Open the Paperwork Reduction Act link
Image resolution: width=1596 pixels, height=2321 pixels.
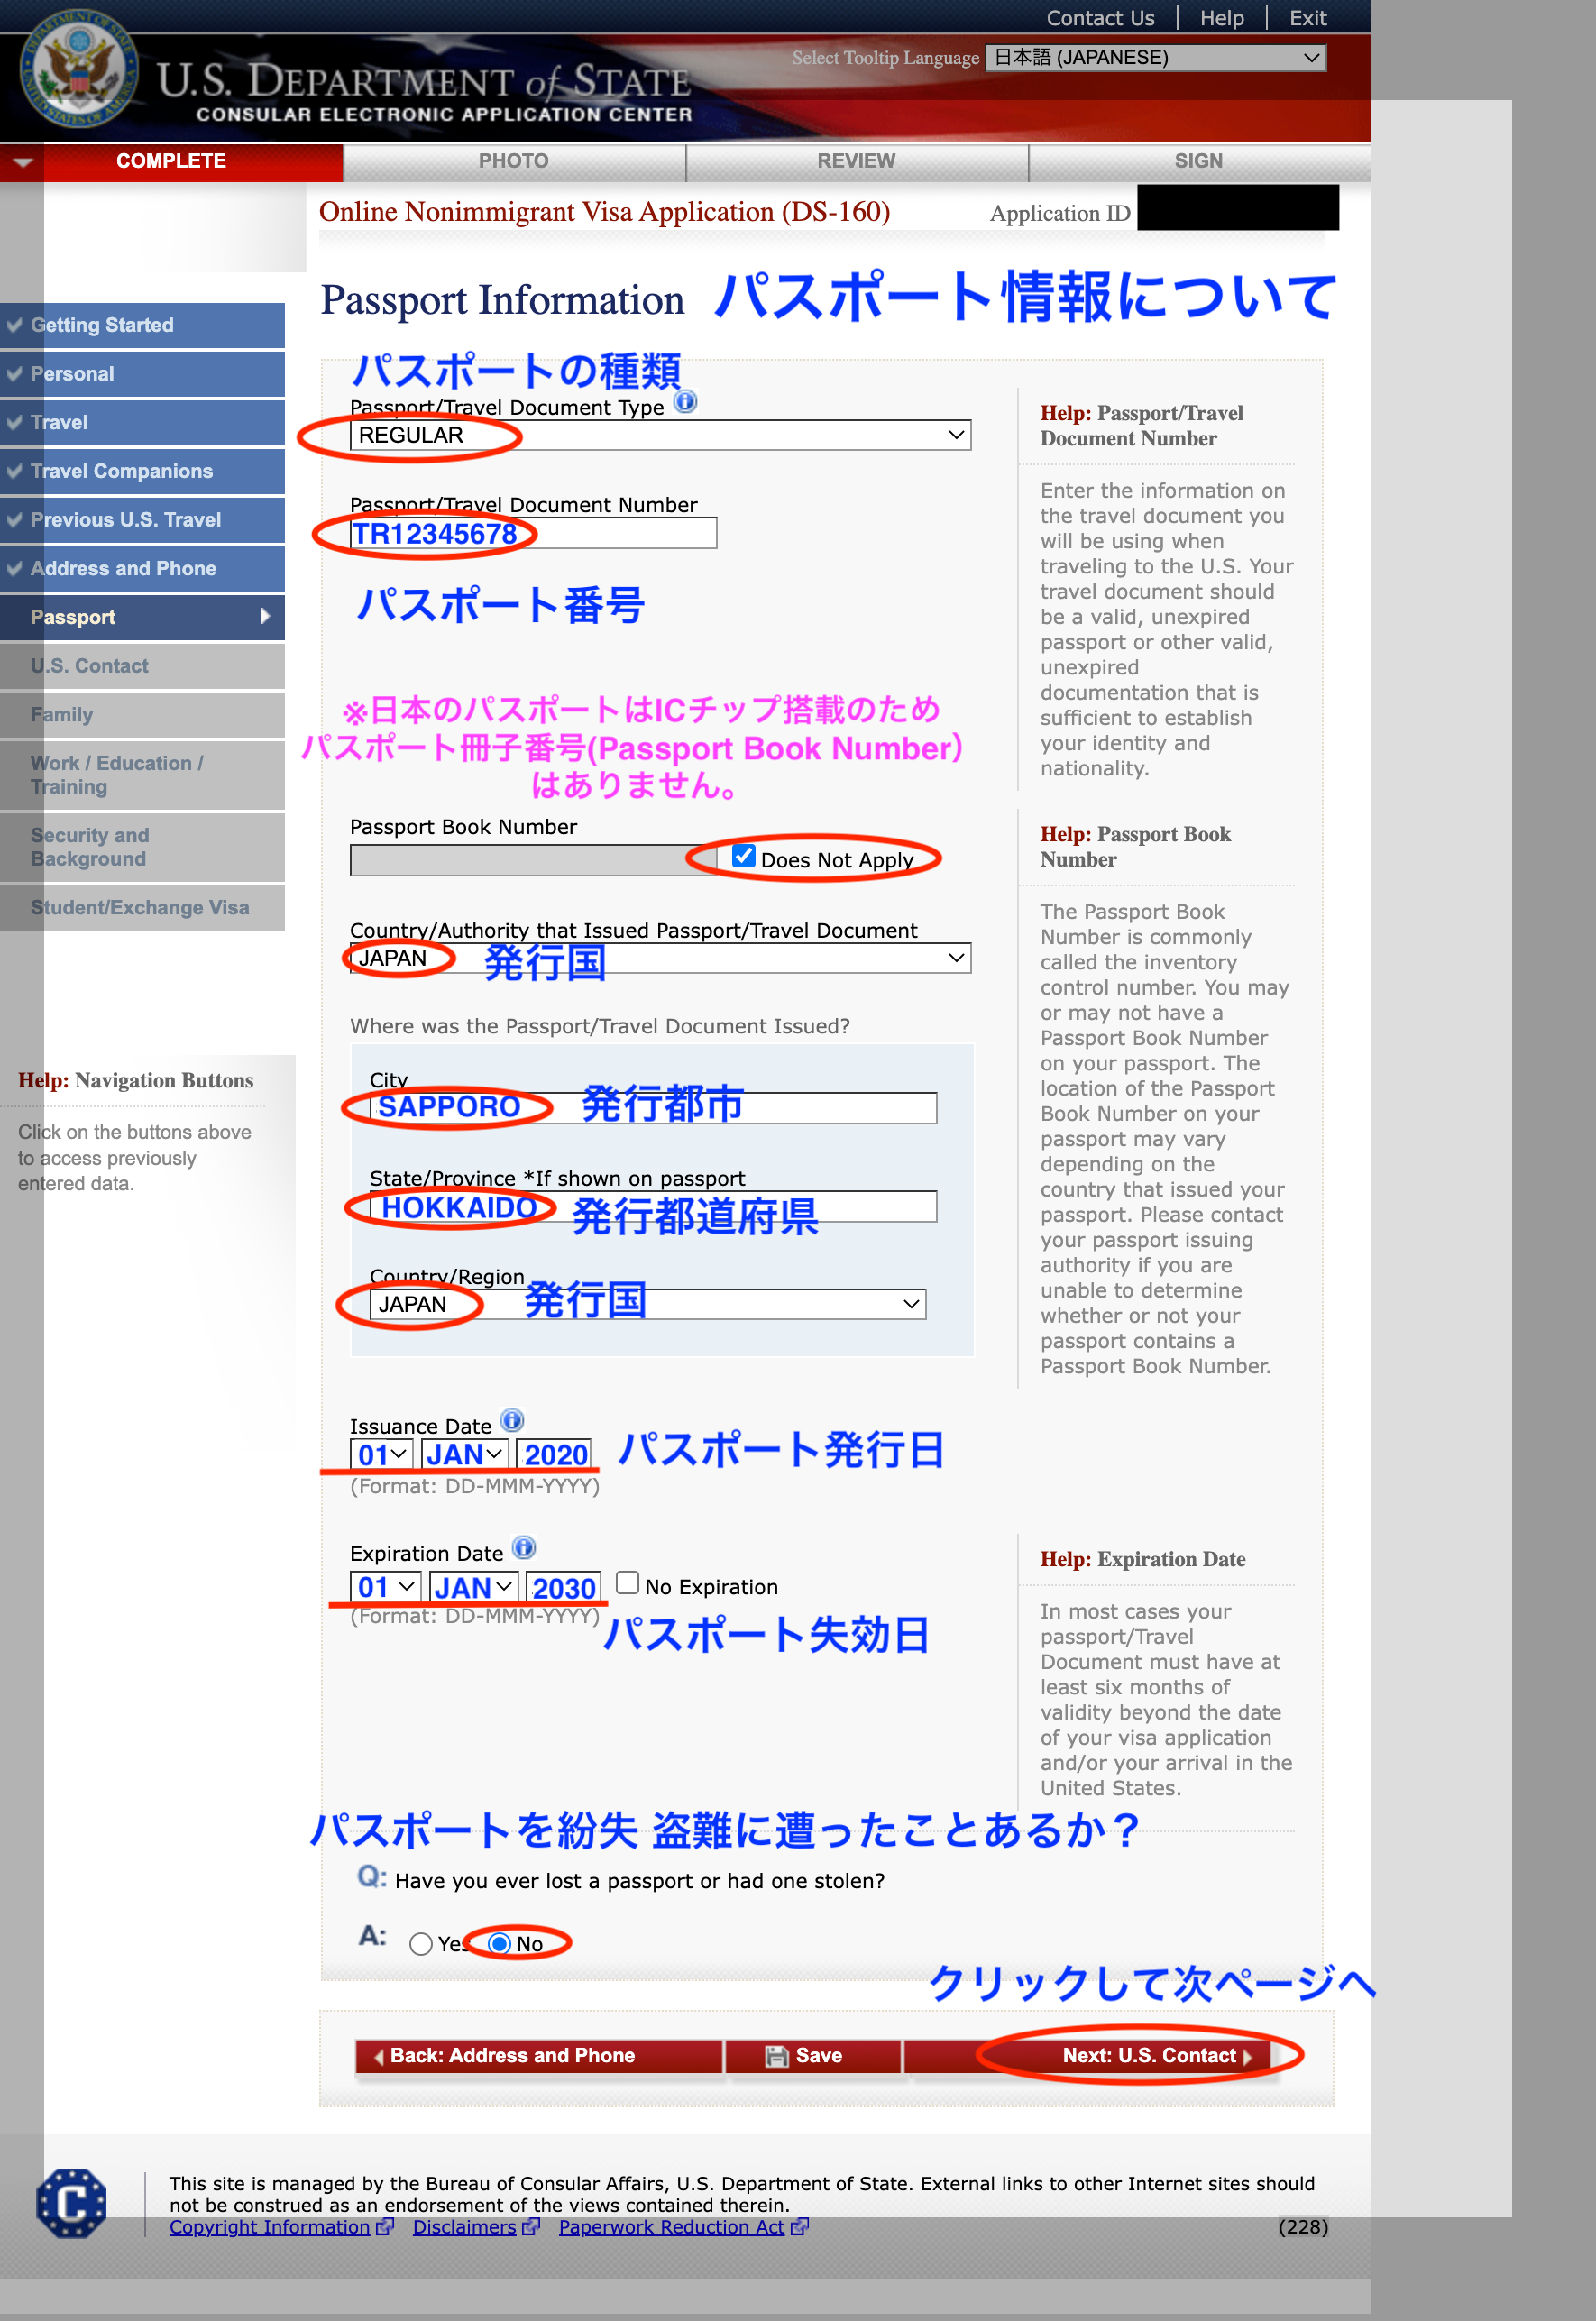point(672,2227)
